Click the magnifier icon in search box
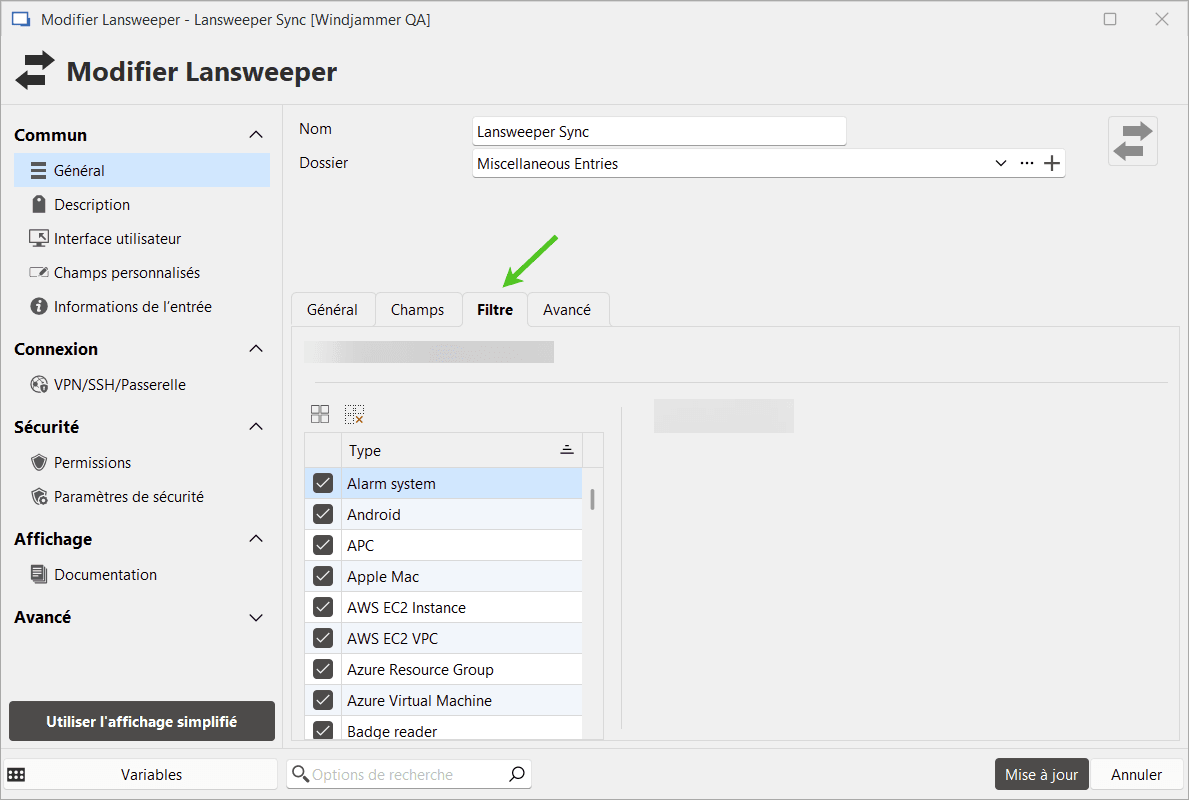The height and width of the screenshot is (800, 1189). click(517, 774)
